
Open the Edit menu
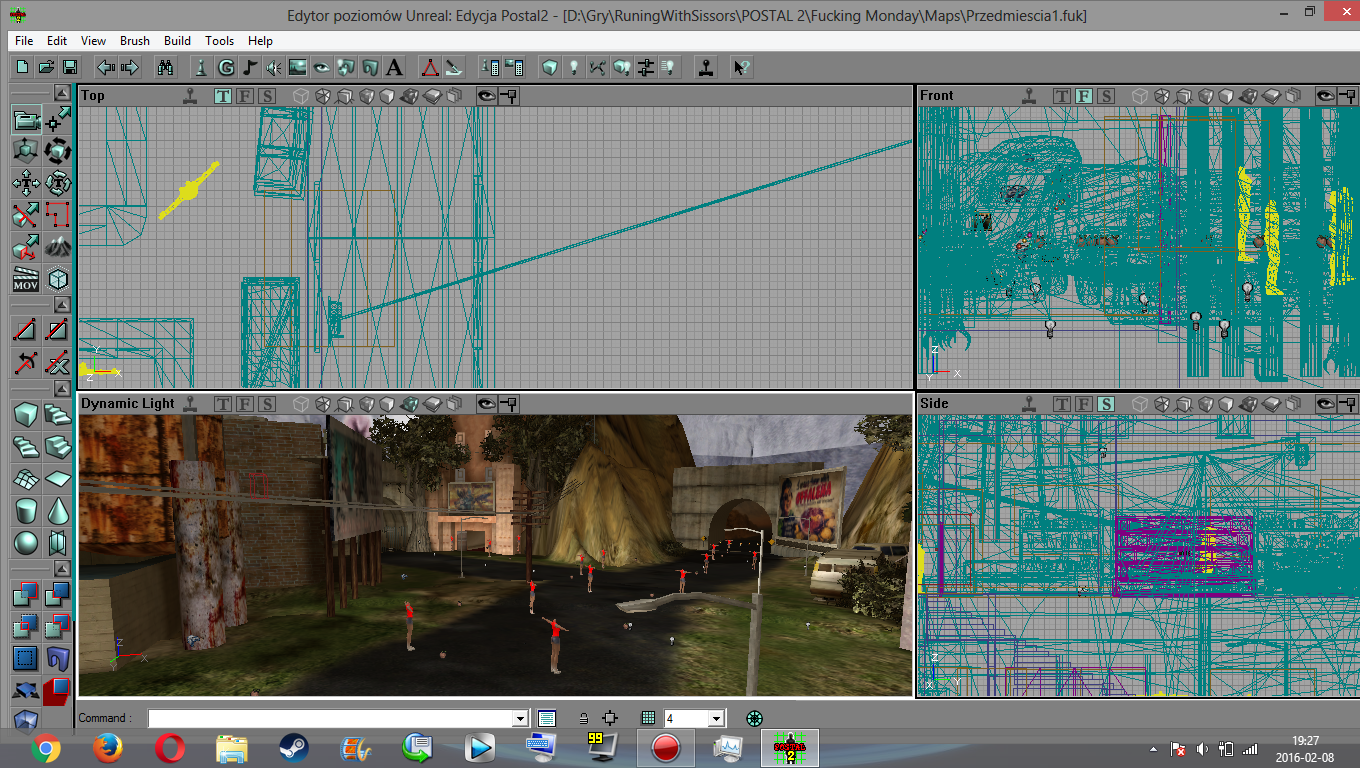pos(57,41)
